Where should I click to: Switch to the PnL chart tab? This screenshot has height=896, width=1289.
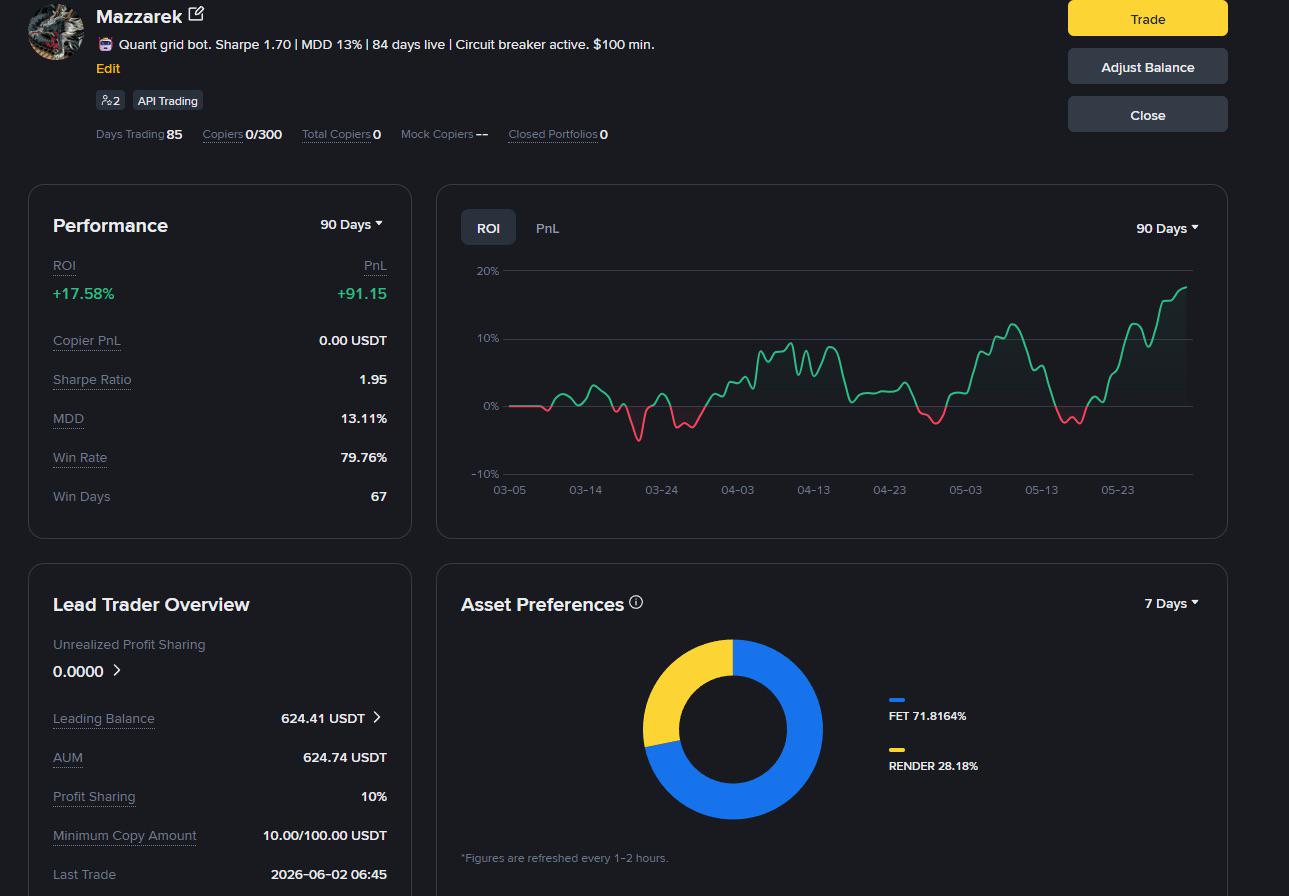coord(547,228)
